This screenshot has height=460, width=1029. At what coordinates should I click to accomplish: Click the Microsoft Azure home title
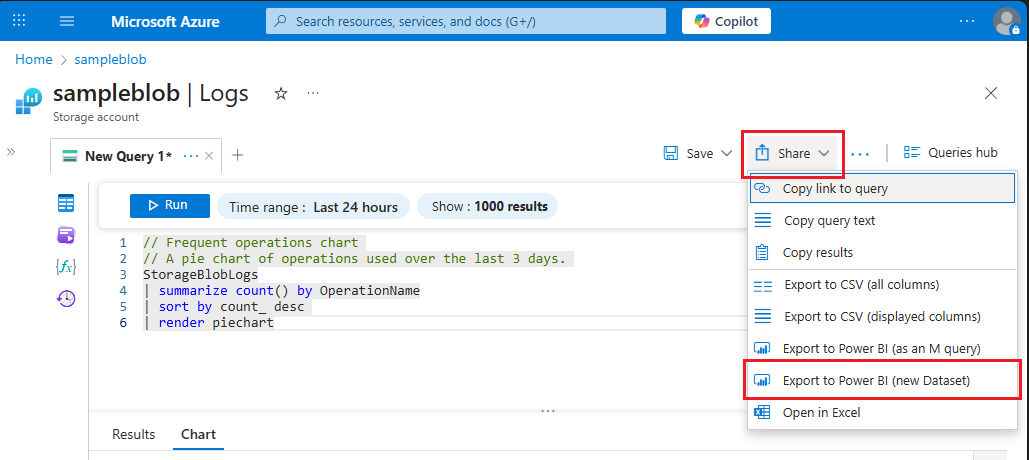[165, 21]
